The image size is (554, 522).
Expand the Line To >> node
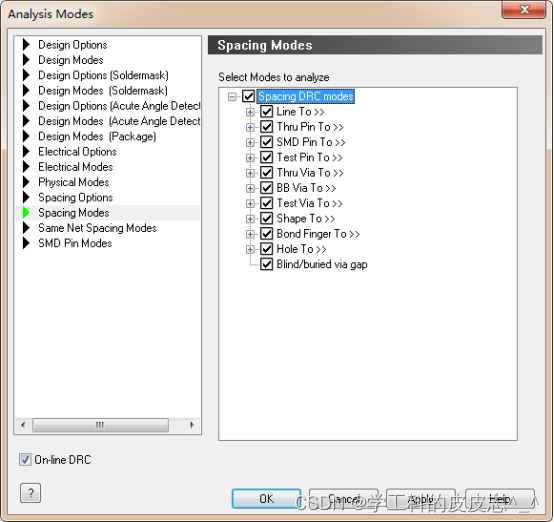click(x=250, y=112)
